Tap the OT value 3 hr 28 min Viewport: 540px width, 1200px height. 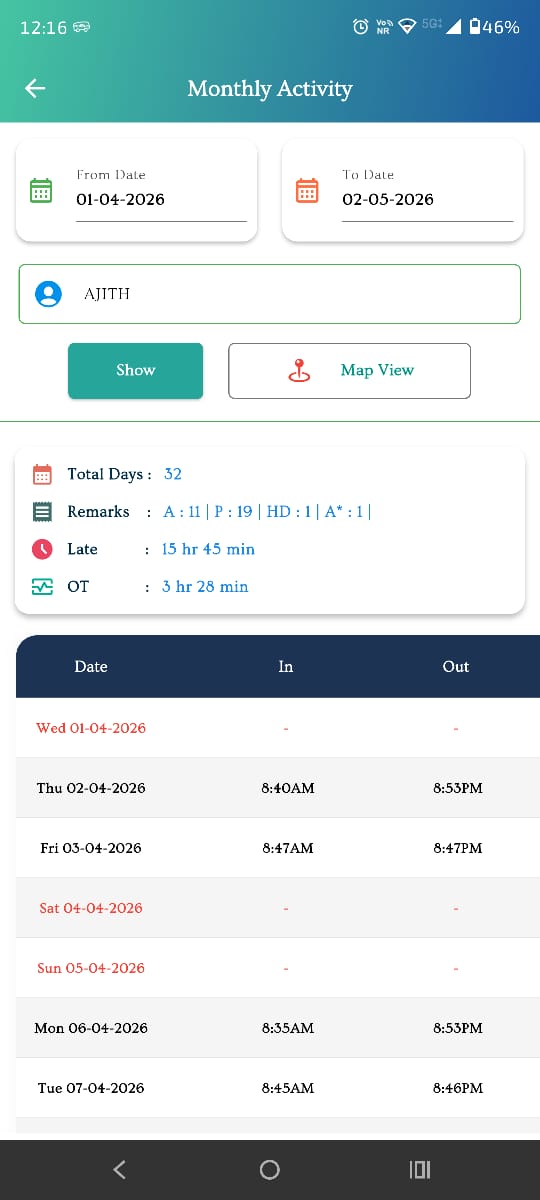coord(205,587)
